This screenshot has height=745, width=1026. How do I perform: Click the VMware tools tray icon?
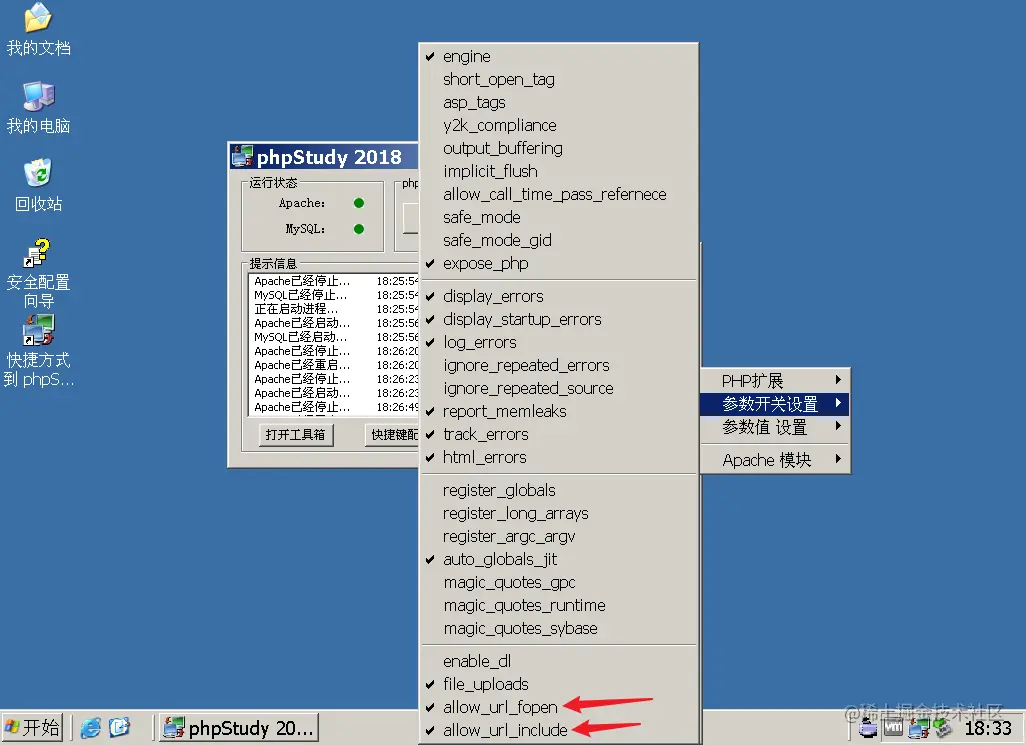(893, 728)
